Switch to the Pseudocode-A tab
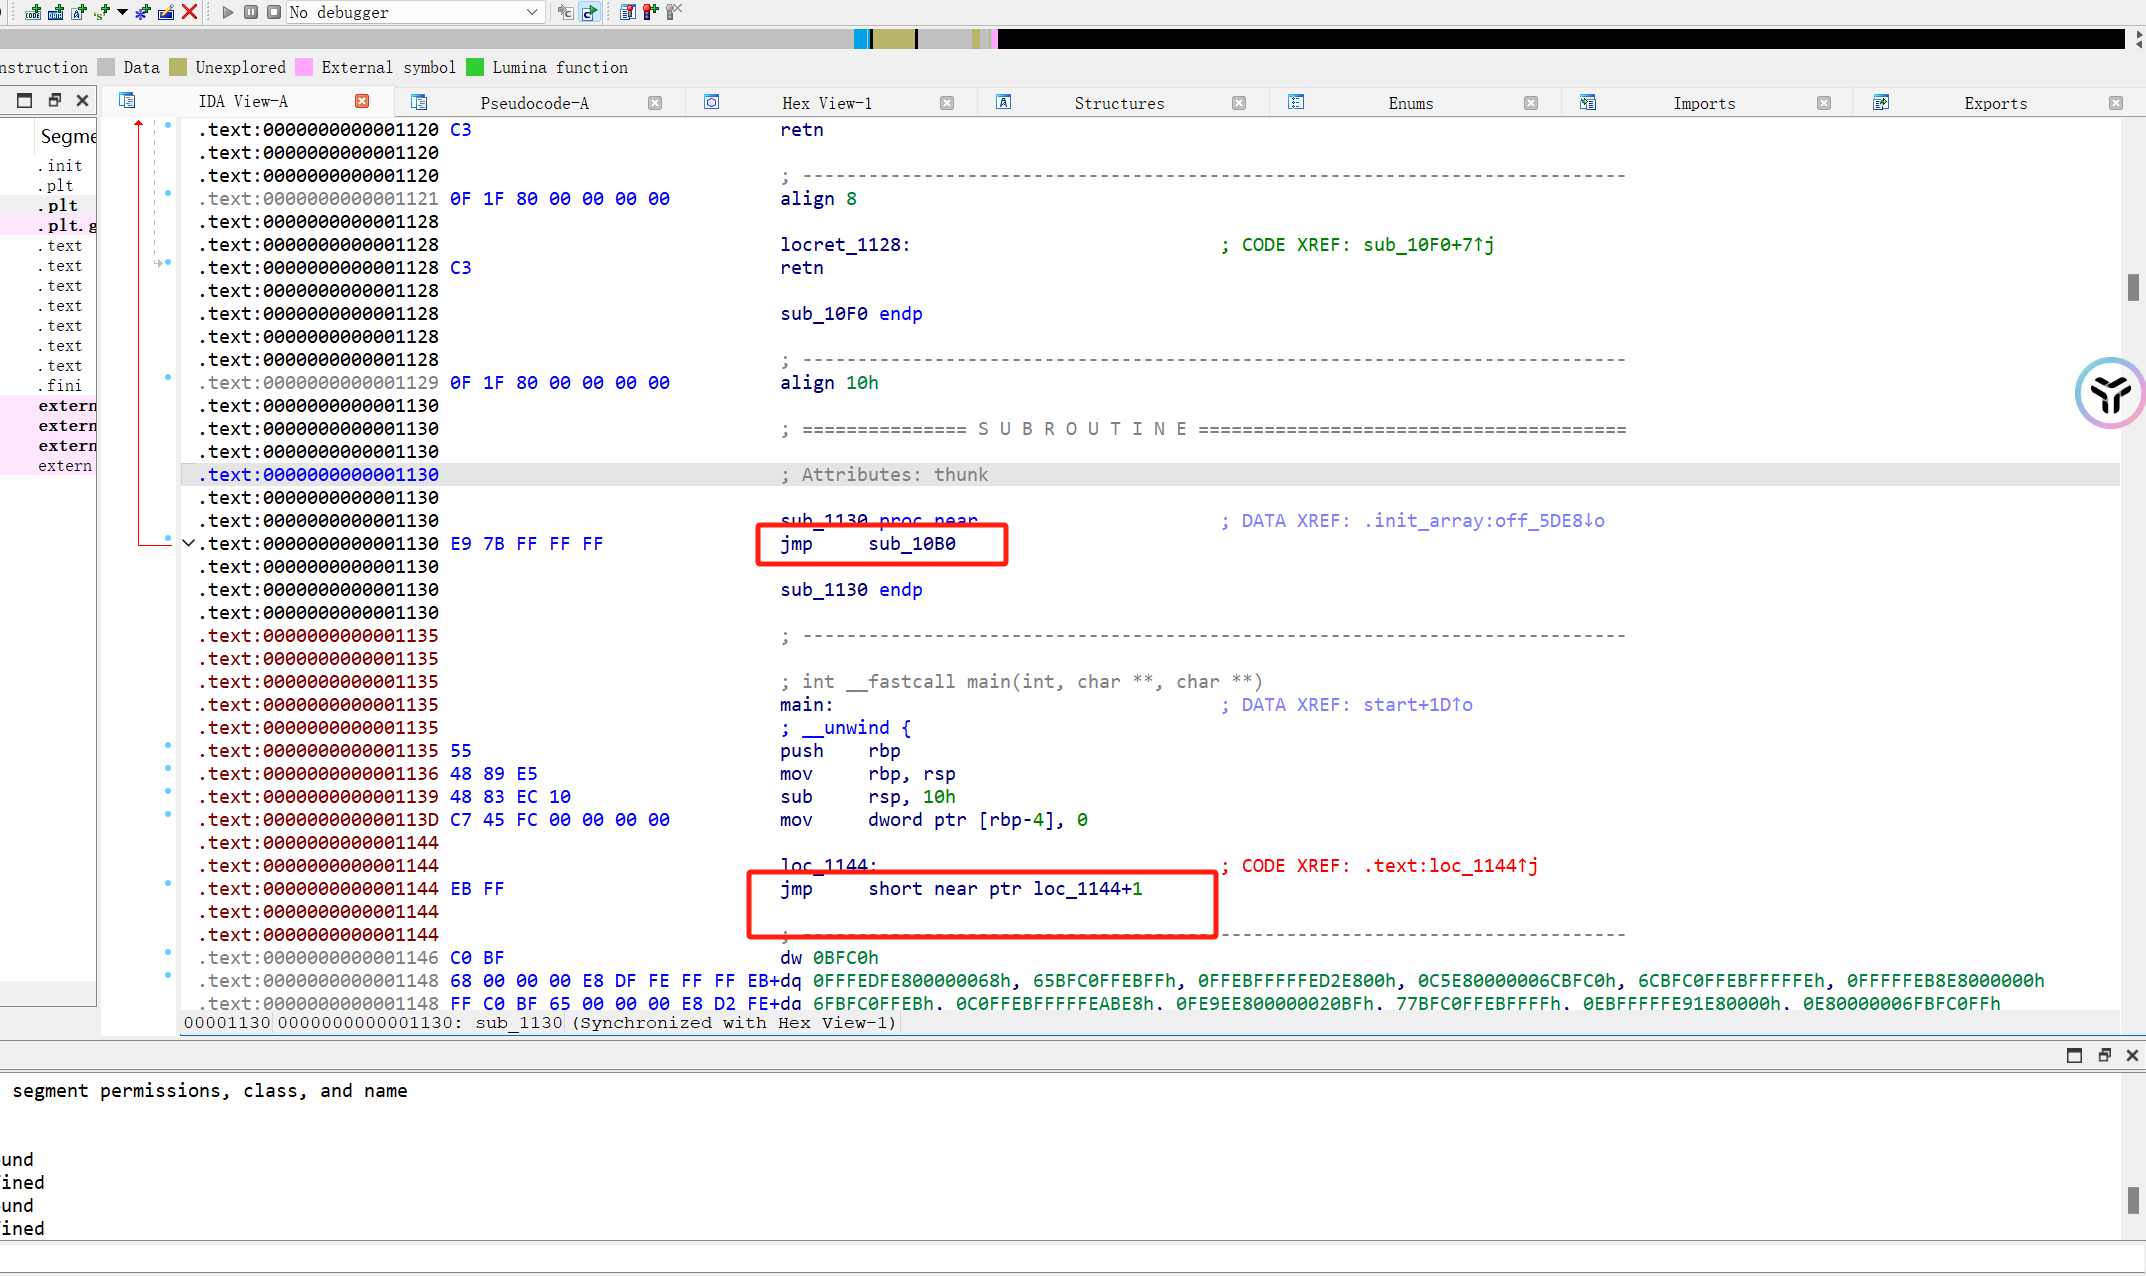 pos(534,103)
